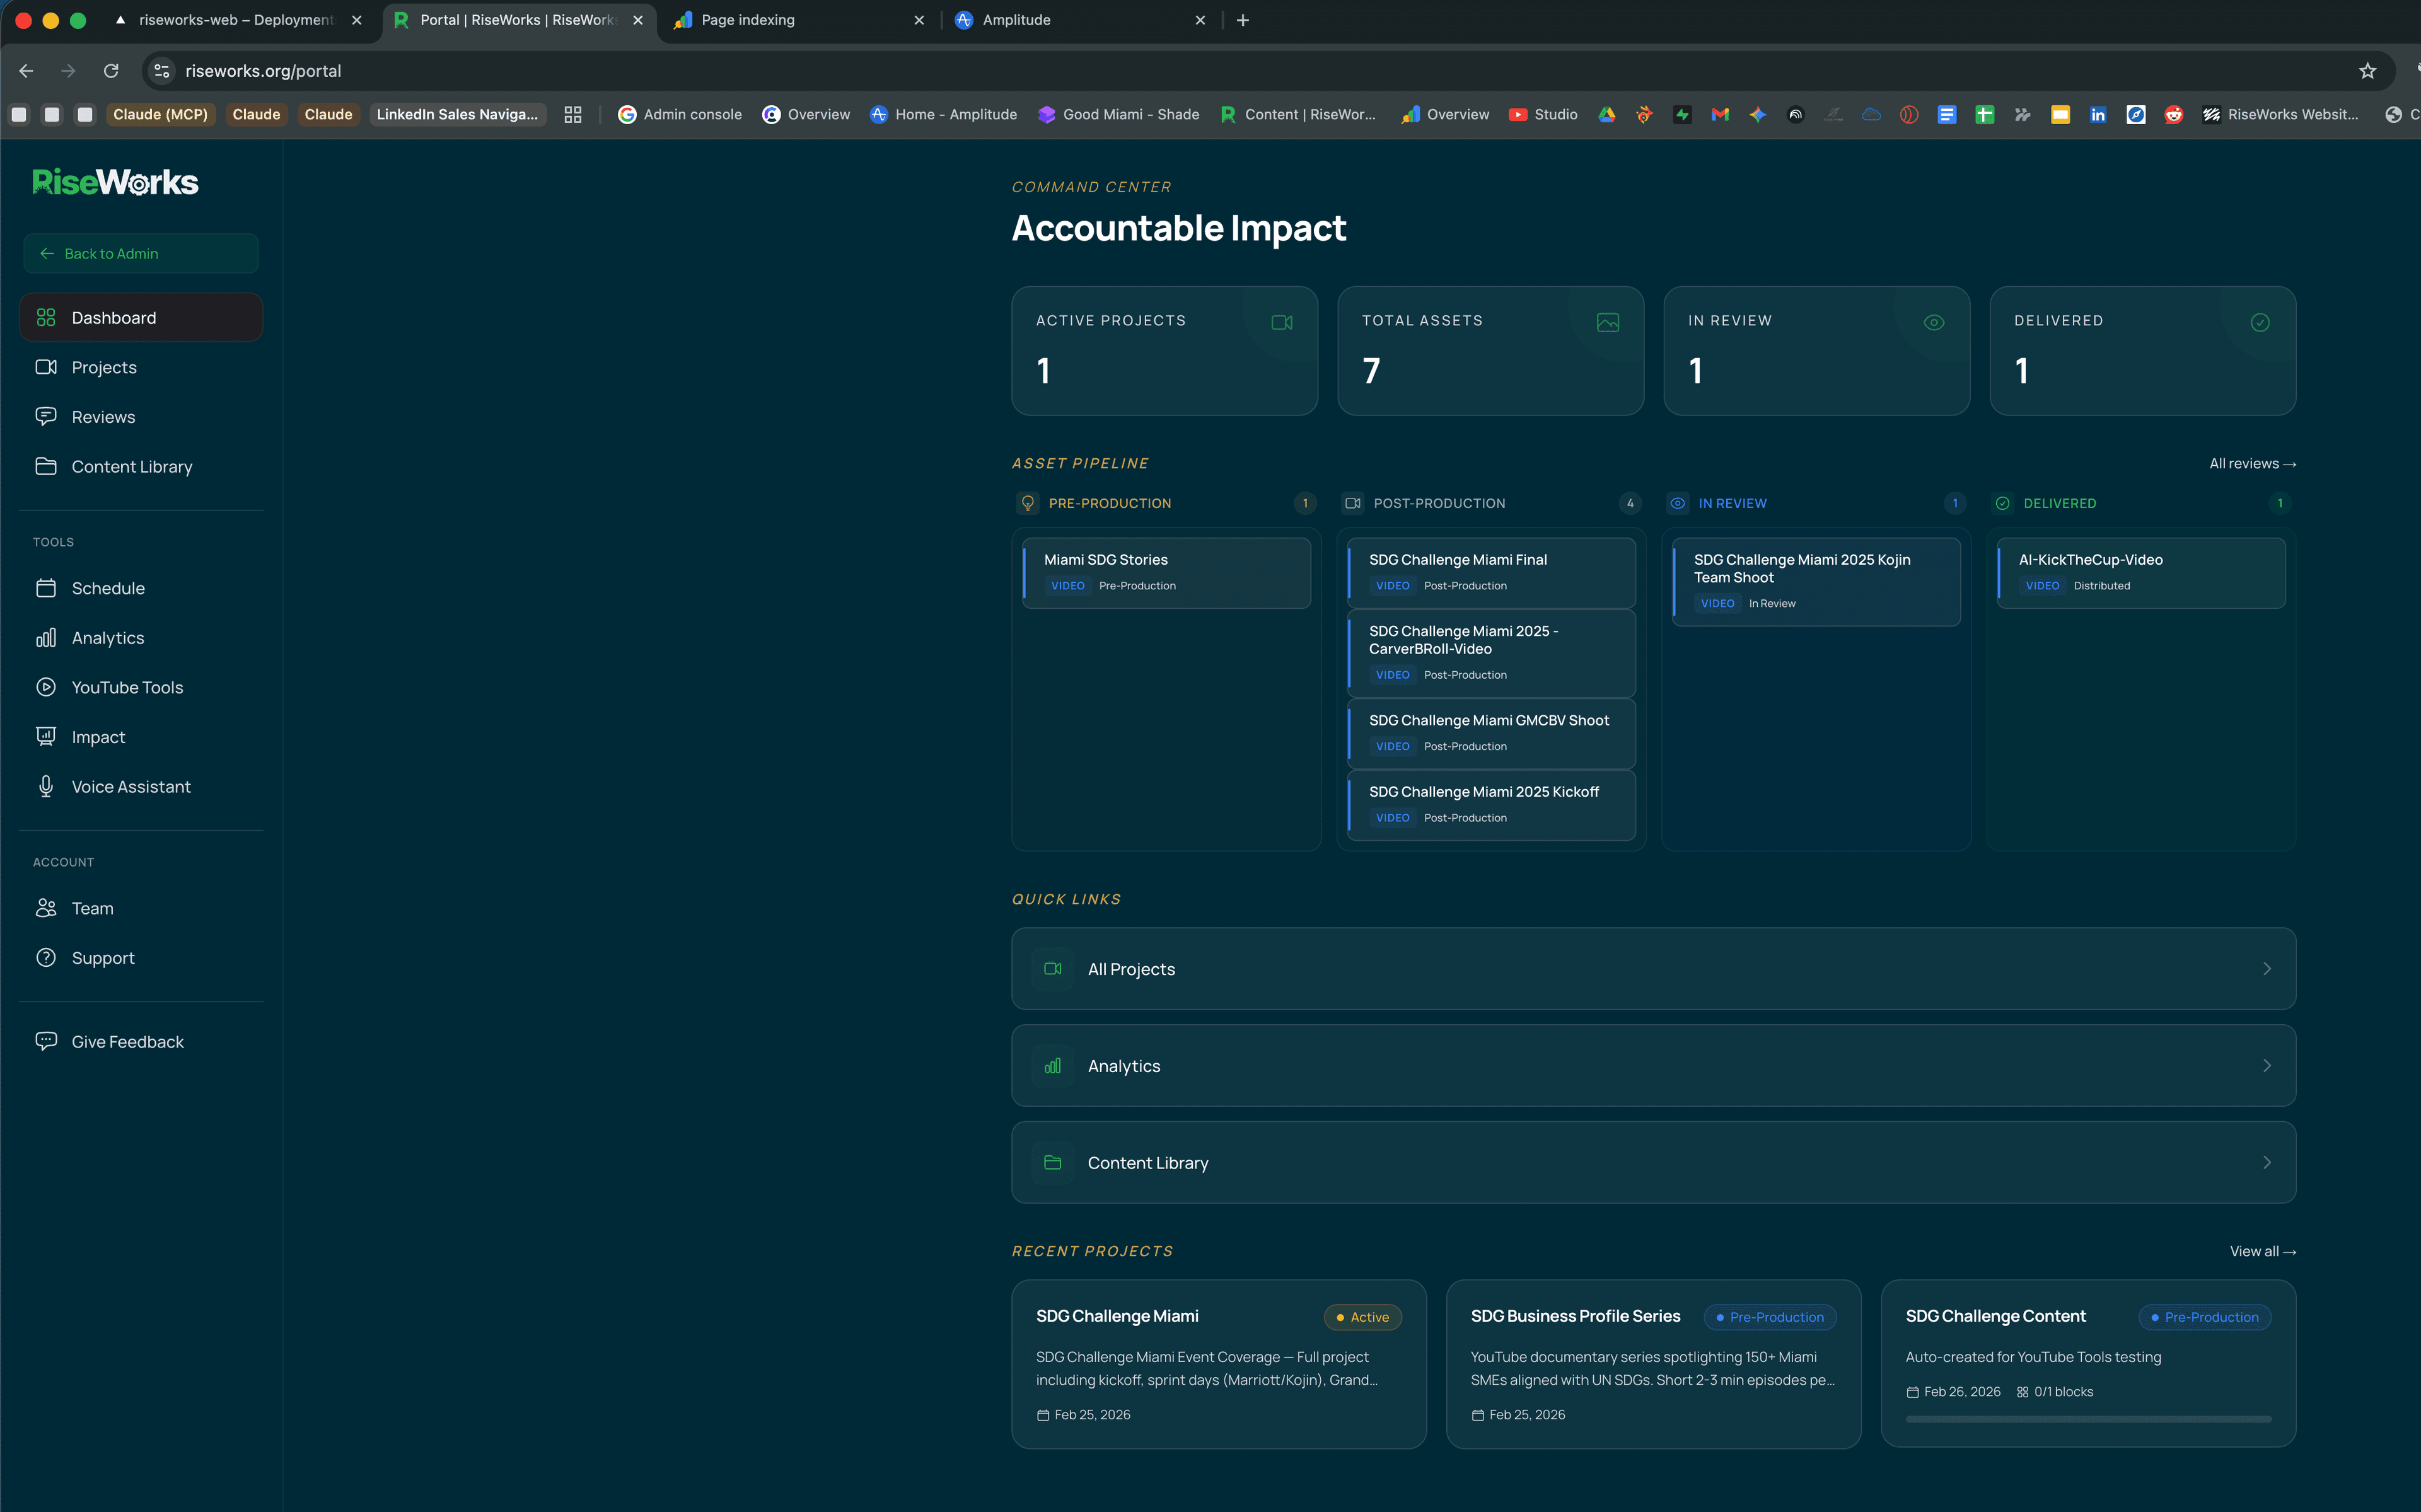Click the Give Feedback chat icon
Viewport: 2421px width, 1512px height.
(x=47, y=1041)
